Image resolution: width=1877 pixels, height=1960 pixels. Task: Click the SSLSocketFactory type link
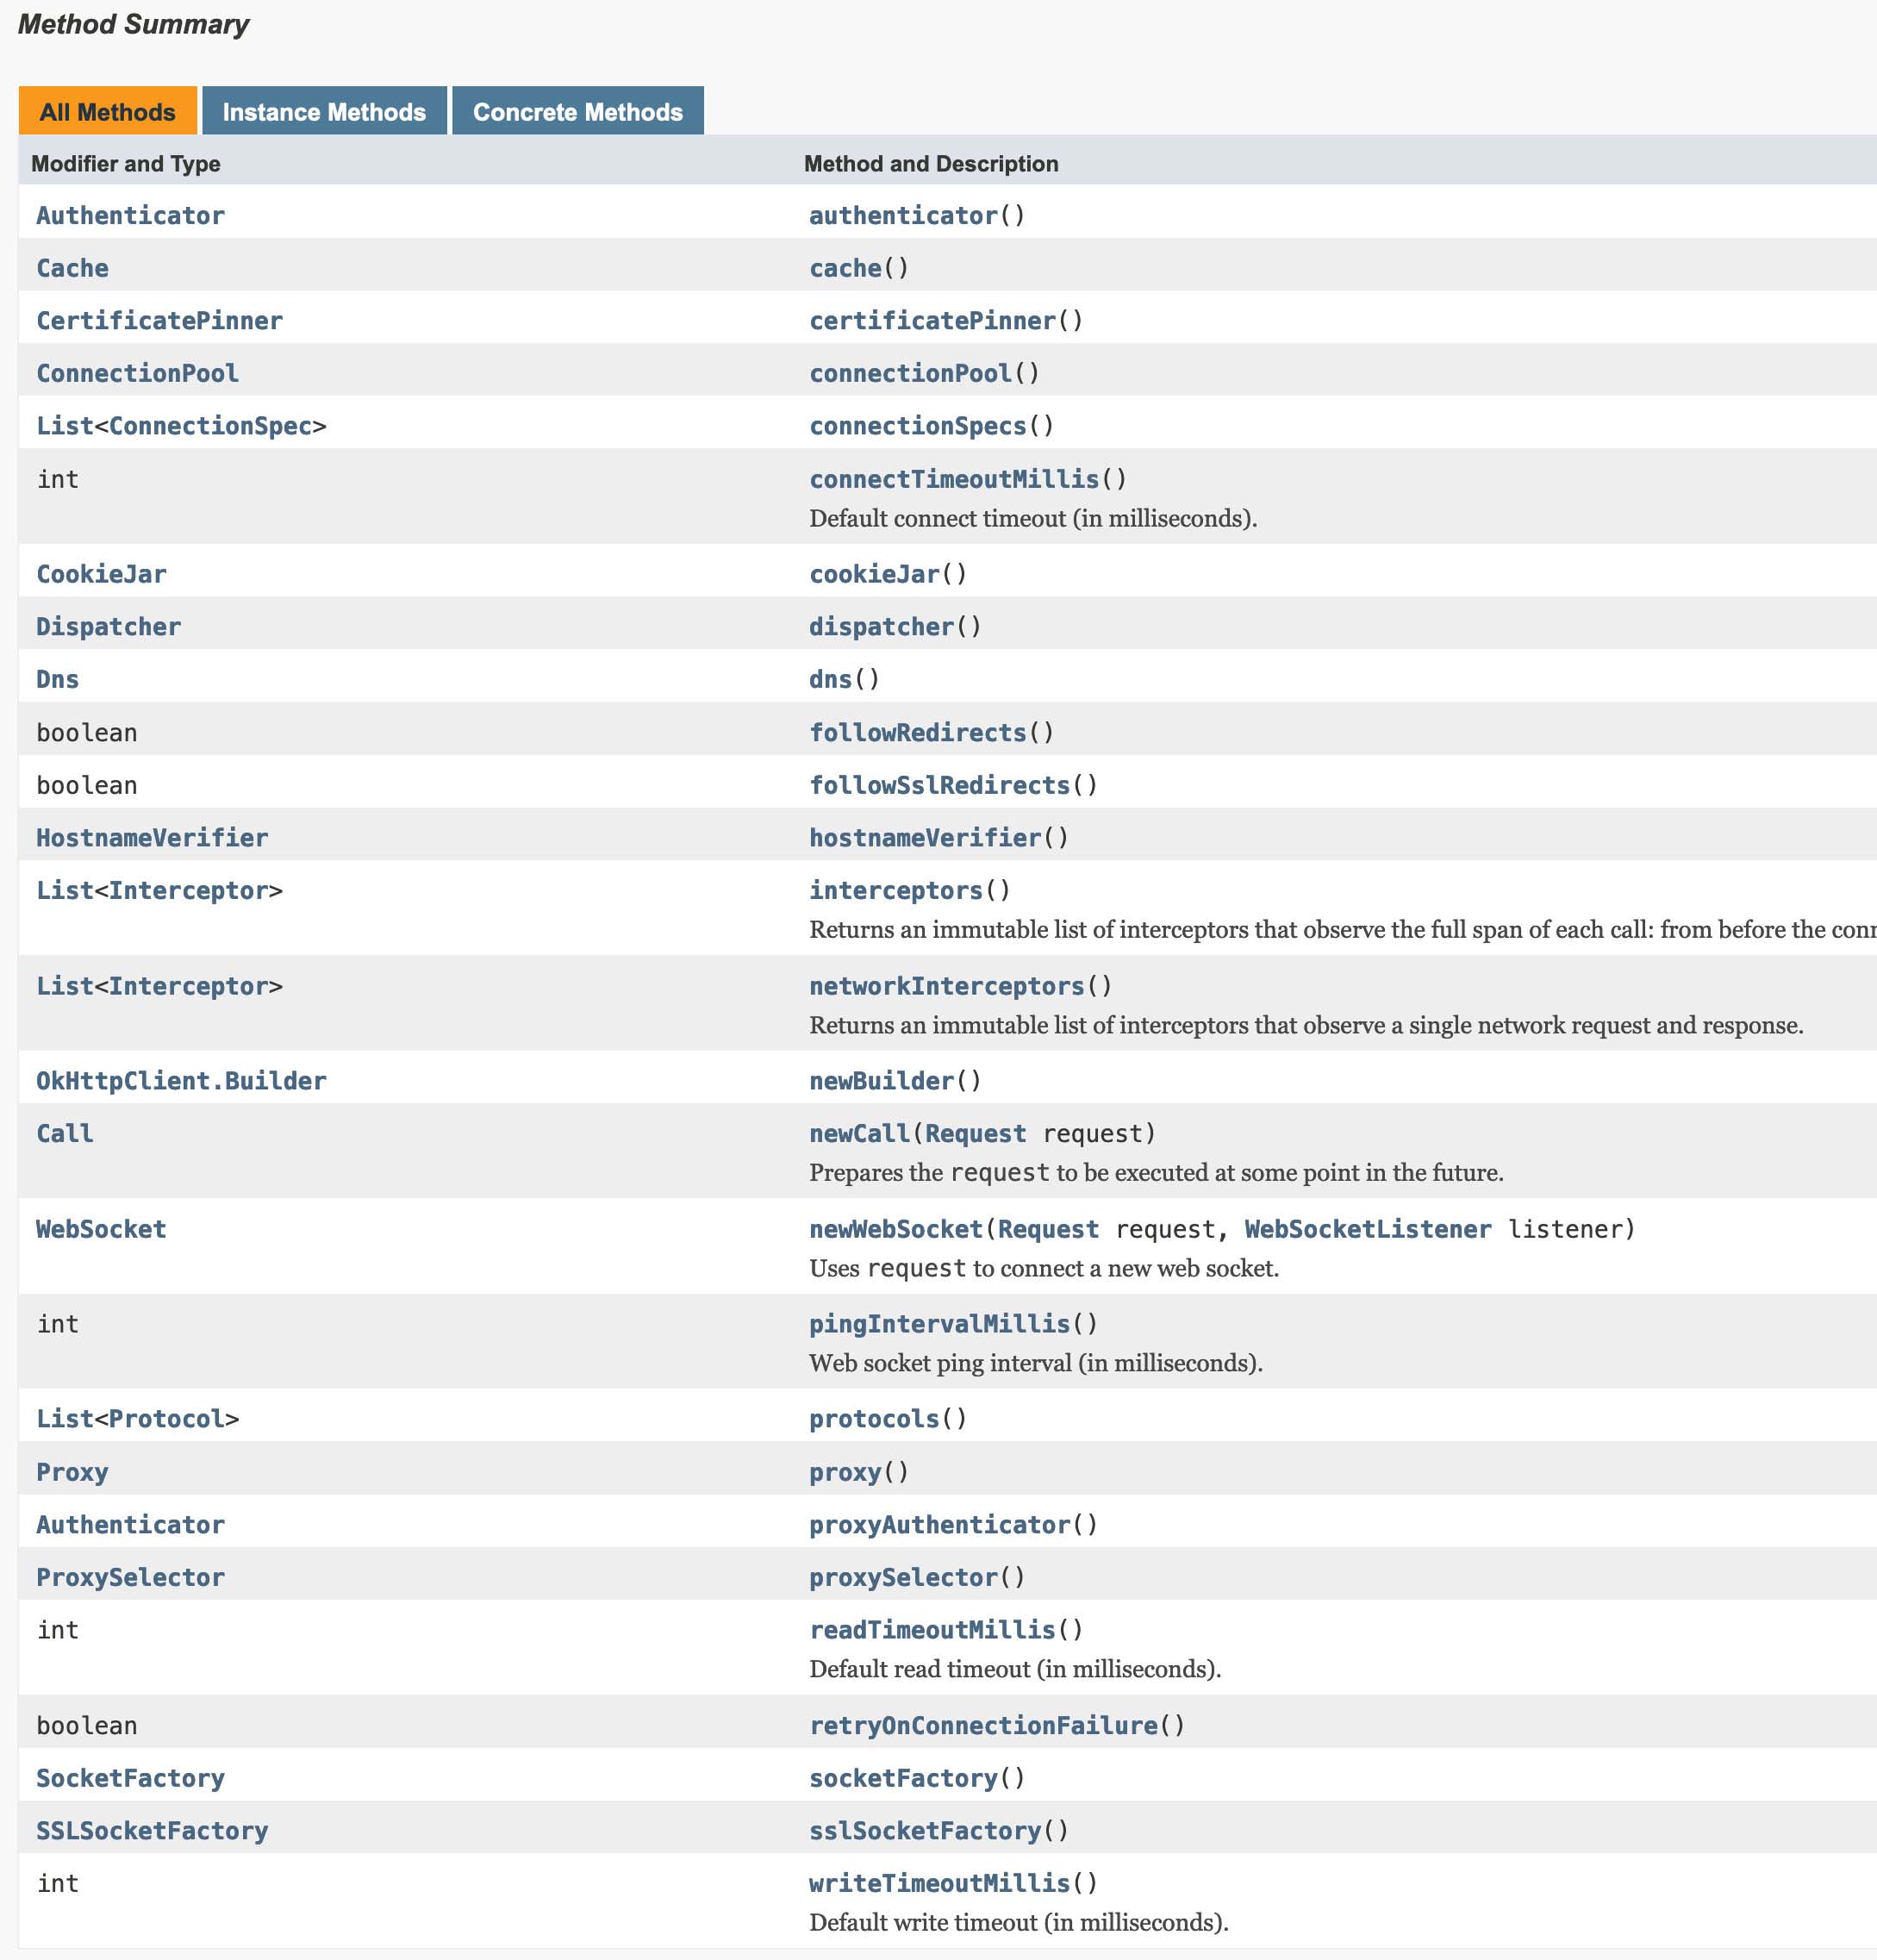click(152, 1831)
